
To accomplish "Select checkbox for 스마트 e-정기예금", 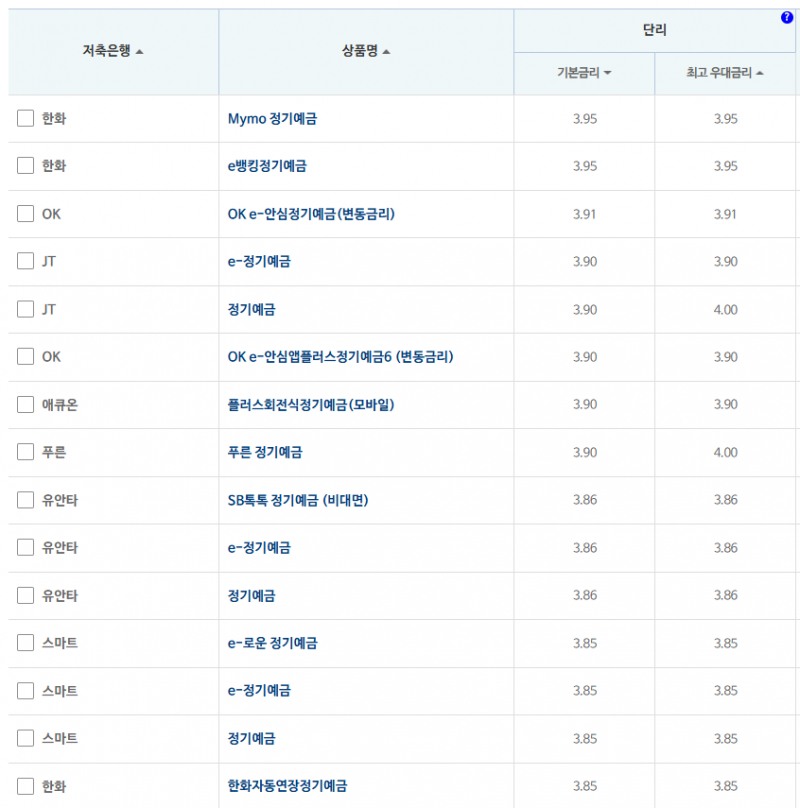I will 25,691.
